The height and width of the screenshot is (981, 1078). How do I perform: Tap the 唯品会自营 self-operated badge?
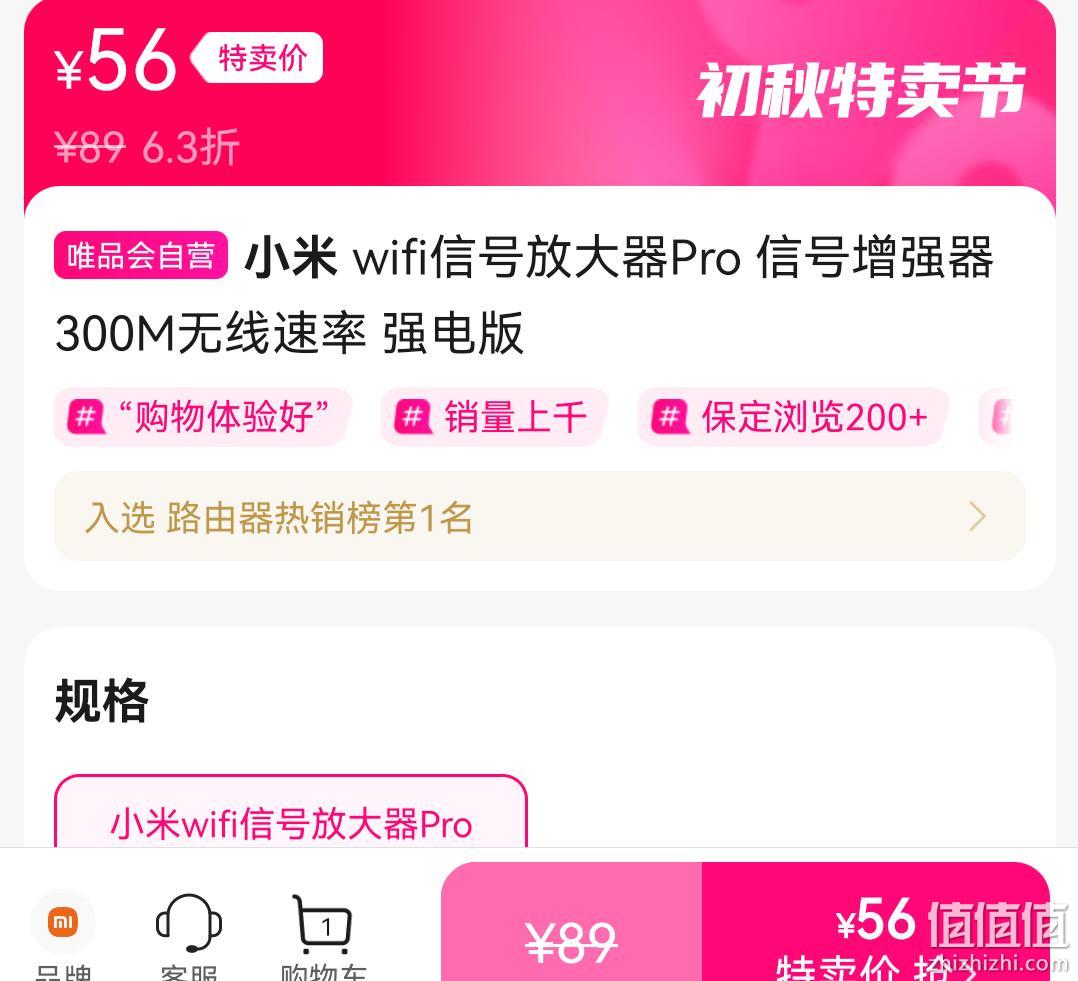[x=141, y=256]
